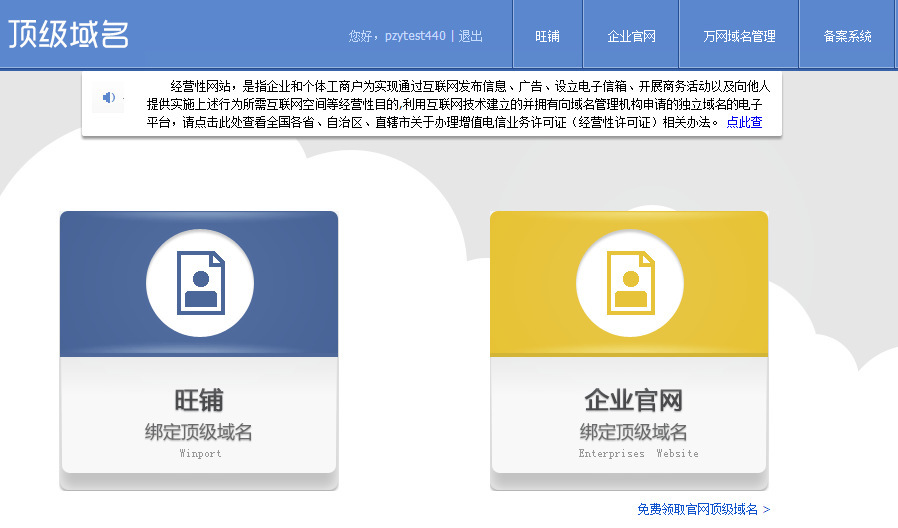
Task: Click the Enterprises Website caption text
Action: pyautogui.click(x=639, y=453)
